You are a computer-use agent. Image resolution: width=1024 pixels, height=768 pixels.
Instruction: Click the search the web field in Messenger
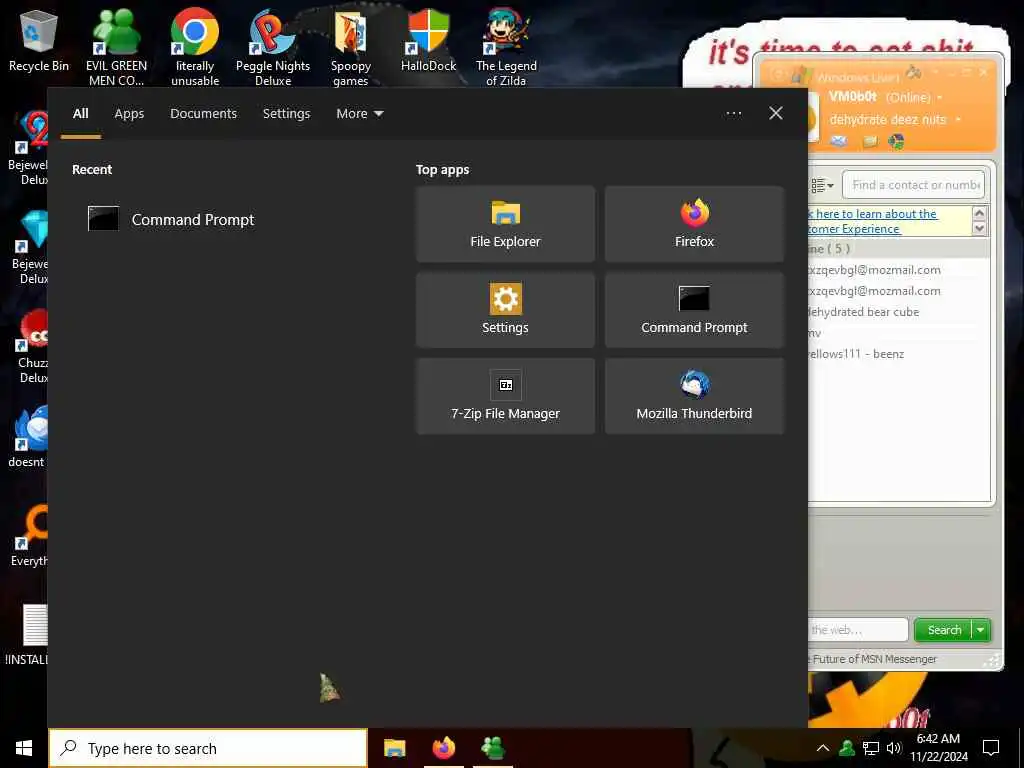pos(857,630)
